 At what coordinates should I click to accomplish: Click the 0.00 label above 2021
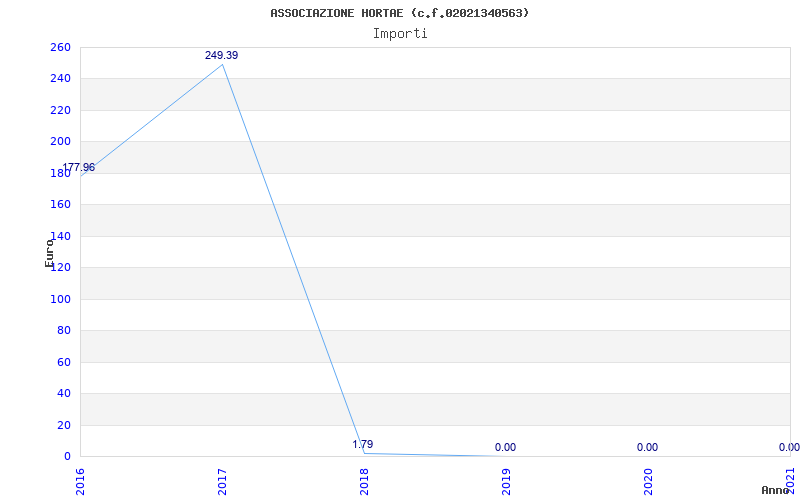pos(789,447)
